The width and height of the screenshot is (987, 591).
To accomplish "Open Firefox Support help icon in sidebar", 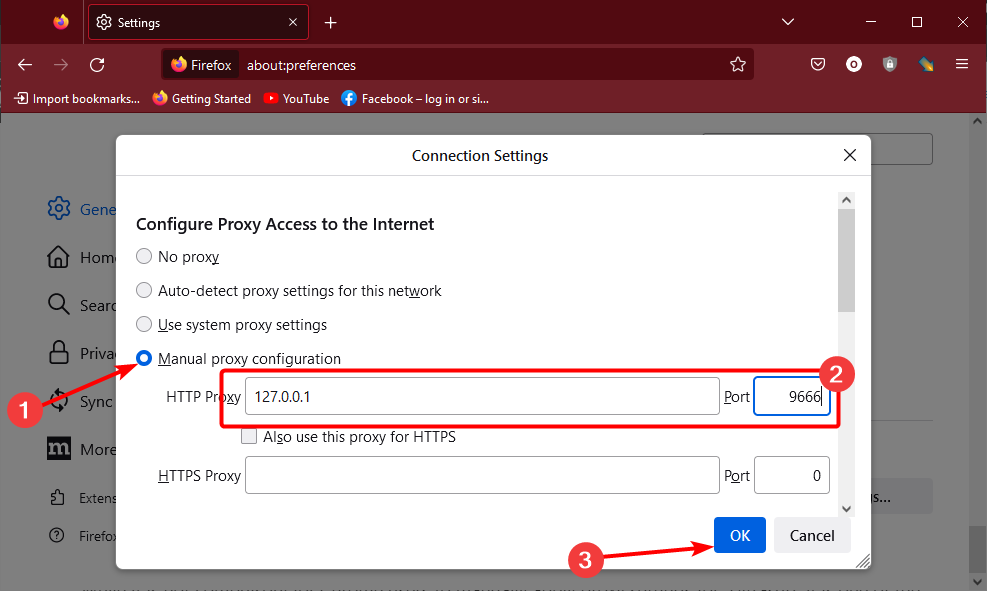I will click(x=57, y=536).
